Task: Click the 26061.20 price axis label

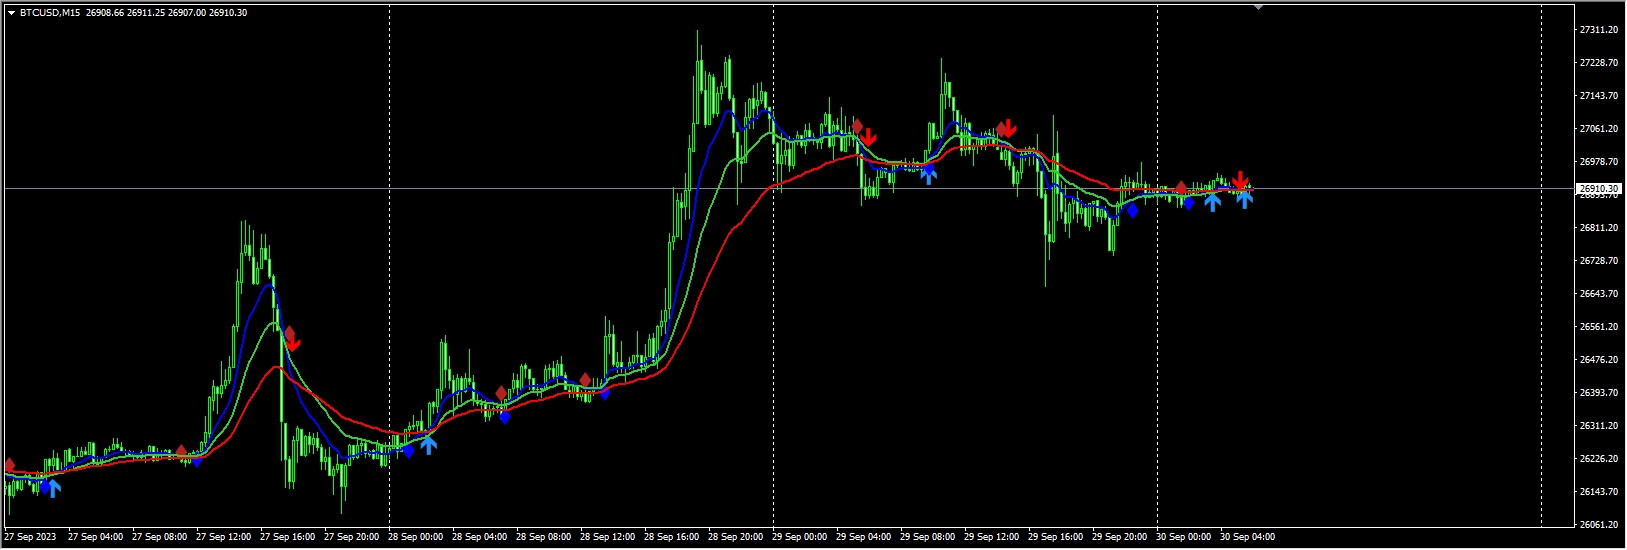Action: pyautogui.click(x=1598, y=525)
